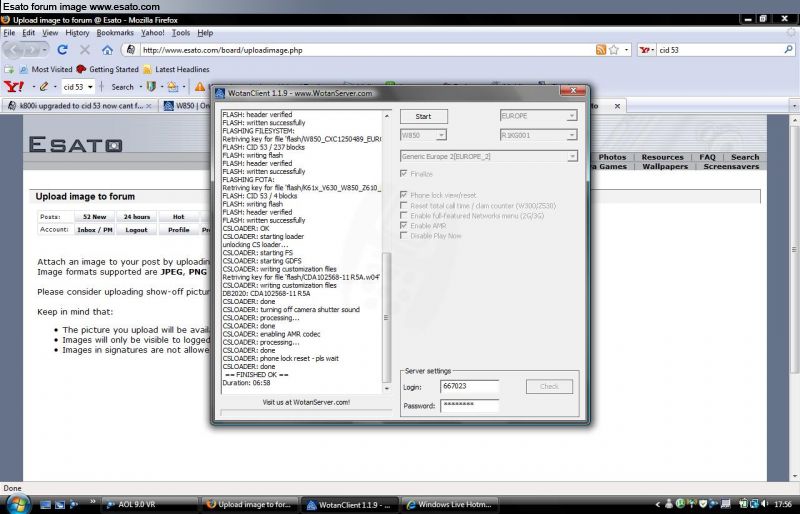Click the Yahoo search engine icon
The height and width of the screenshot is (514, 800).
645,50
